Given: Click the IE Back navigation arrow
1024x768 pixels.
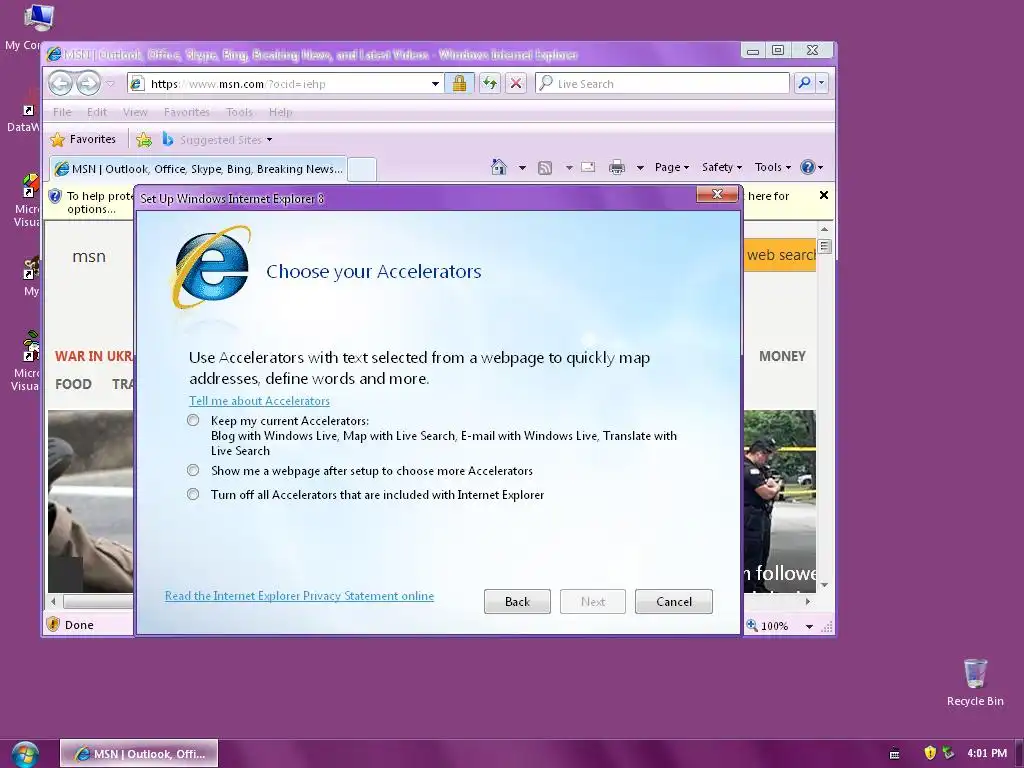Looking at the screenshot, I should click(x=61, y=83).
